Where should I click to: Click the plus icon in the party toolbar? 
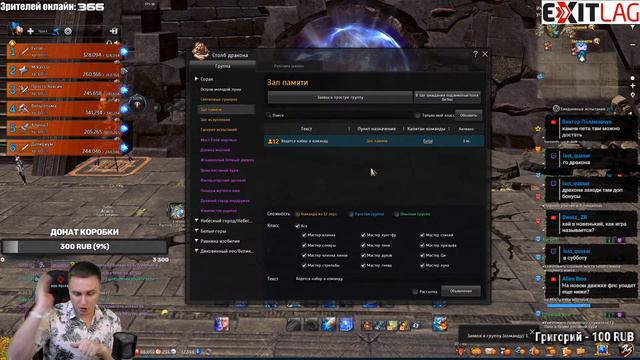coord(31,31)
